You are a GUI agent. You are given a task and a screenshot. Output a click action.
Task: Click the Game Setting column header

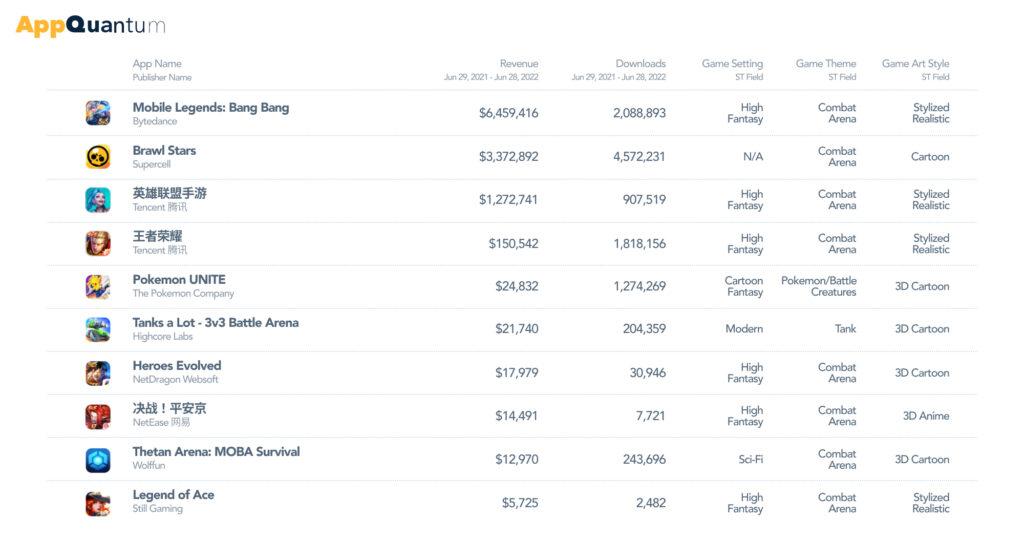732,63
